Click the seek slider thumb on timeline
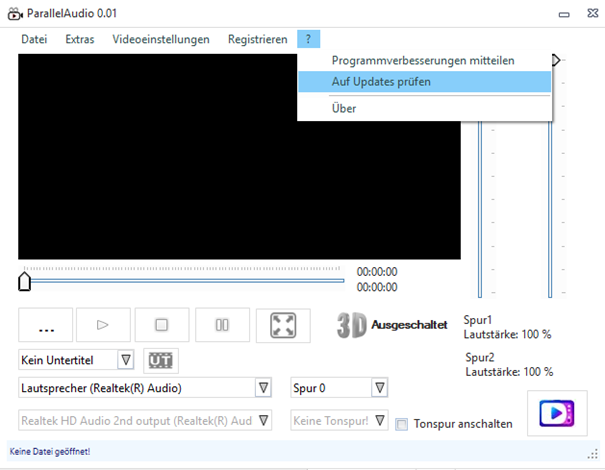This screenshot has width=605, height=470. pyautogui.click(x=24, y=281)
